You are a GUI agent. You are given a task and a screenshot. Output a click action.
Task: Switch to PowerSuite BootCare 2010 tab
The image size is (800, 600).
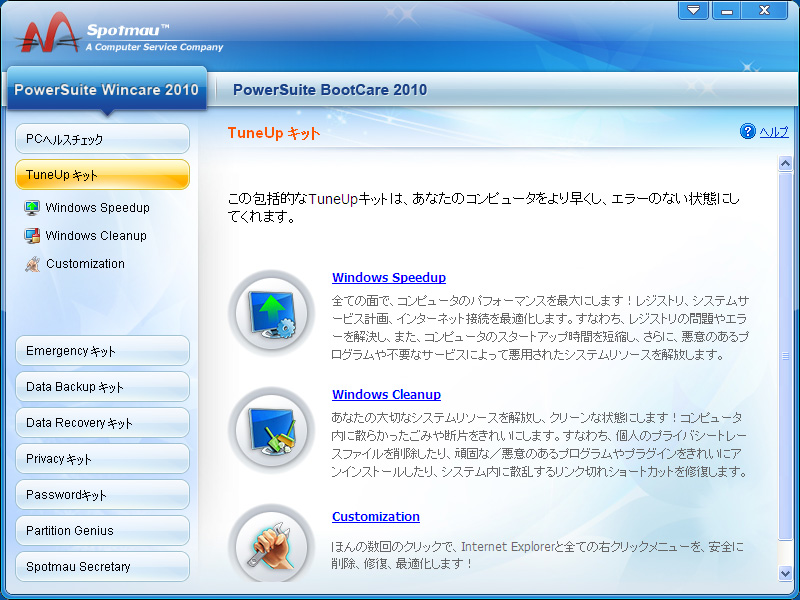[x=330, y=90]
